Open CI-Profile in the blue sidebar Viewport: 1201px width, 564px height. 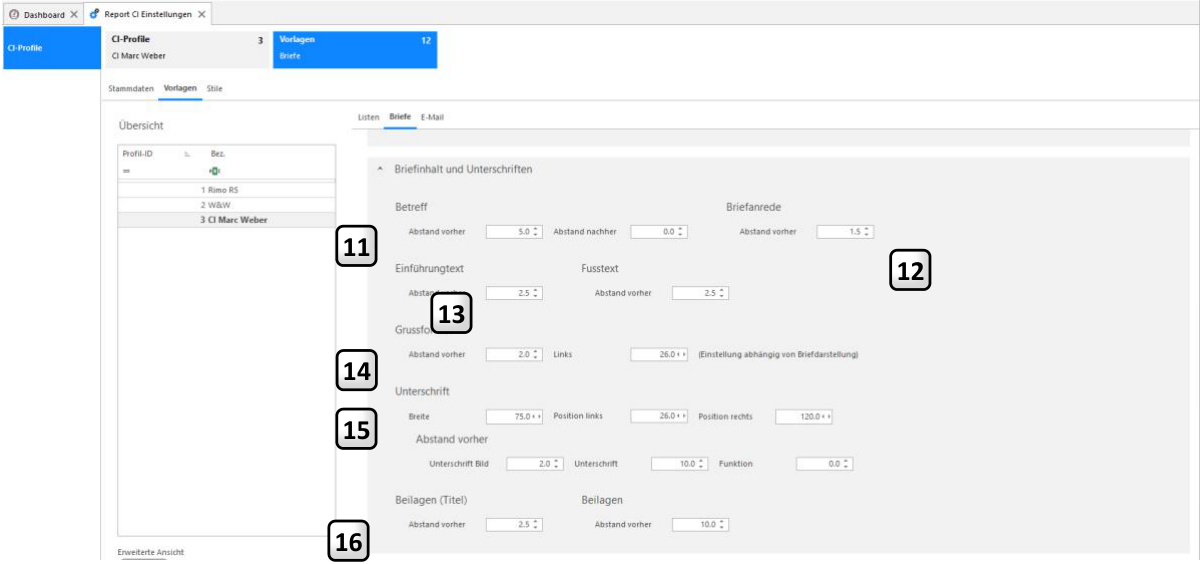point(50,49)
